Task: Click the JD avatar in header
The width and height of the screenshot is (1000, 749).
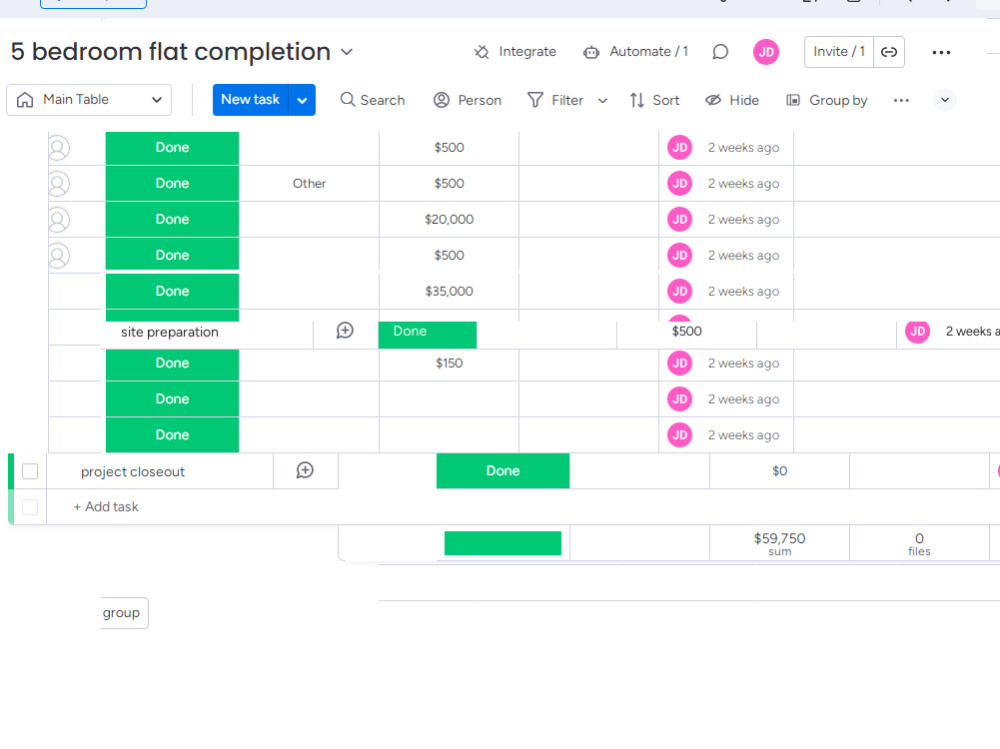Action: 766,52
